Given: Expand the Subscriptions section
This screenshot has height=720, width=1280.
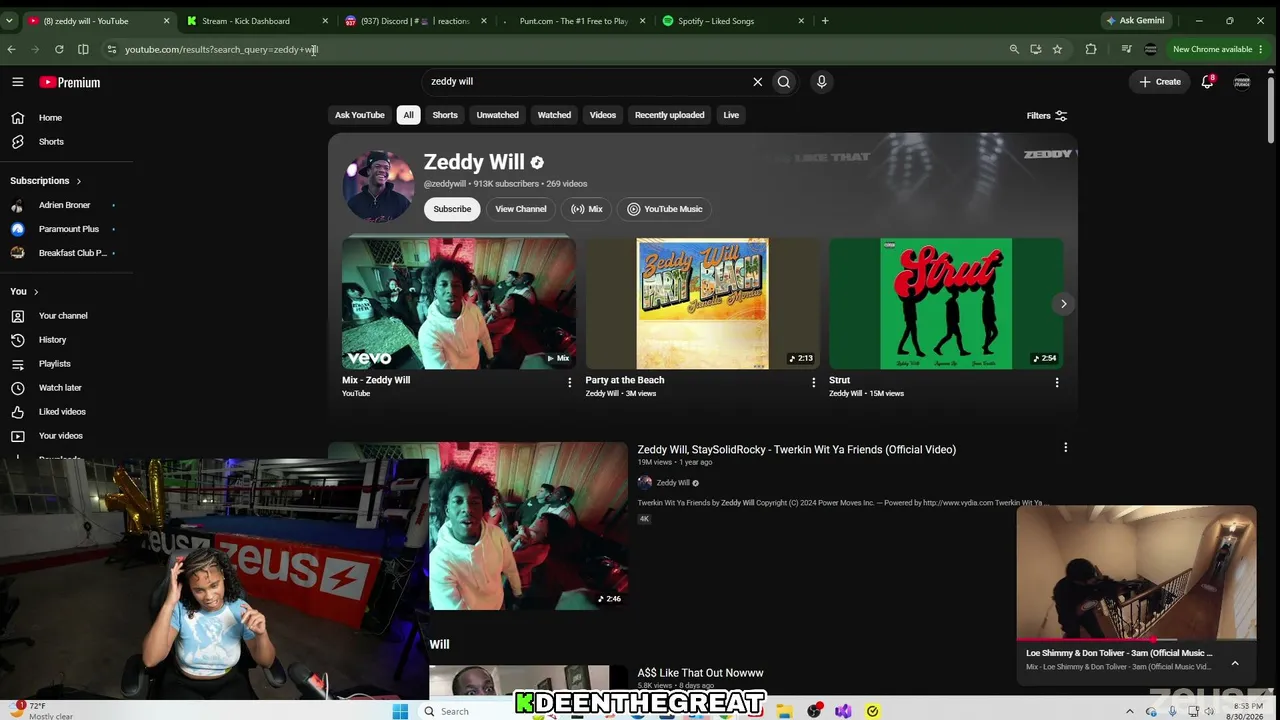Looking at the screenshot, I should tap(46, 181).
